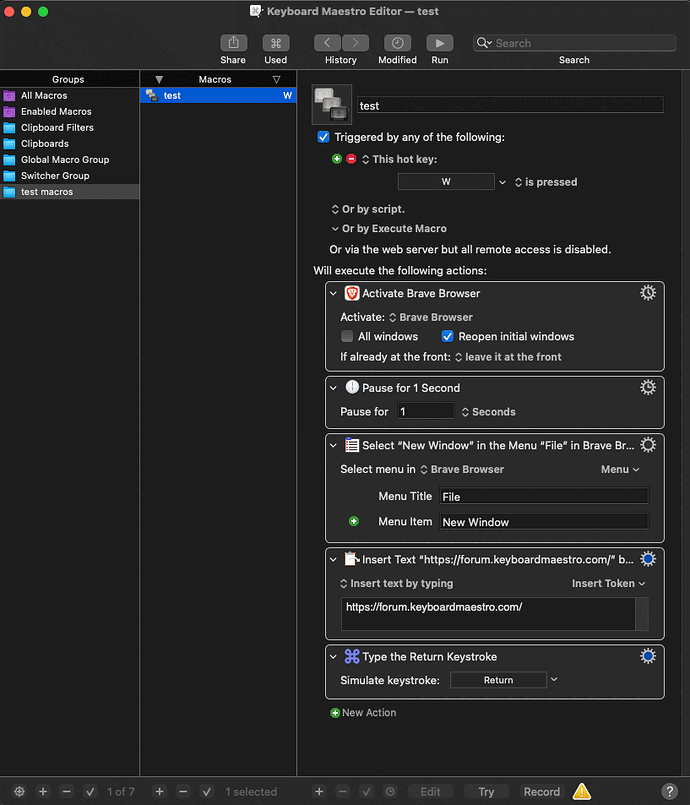The width and height of the screenshot is (690, 805).
Task: Change the Seconds unit popup
Action: tap(488, 412)
